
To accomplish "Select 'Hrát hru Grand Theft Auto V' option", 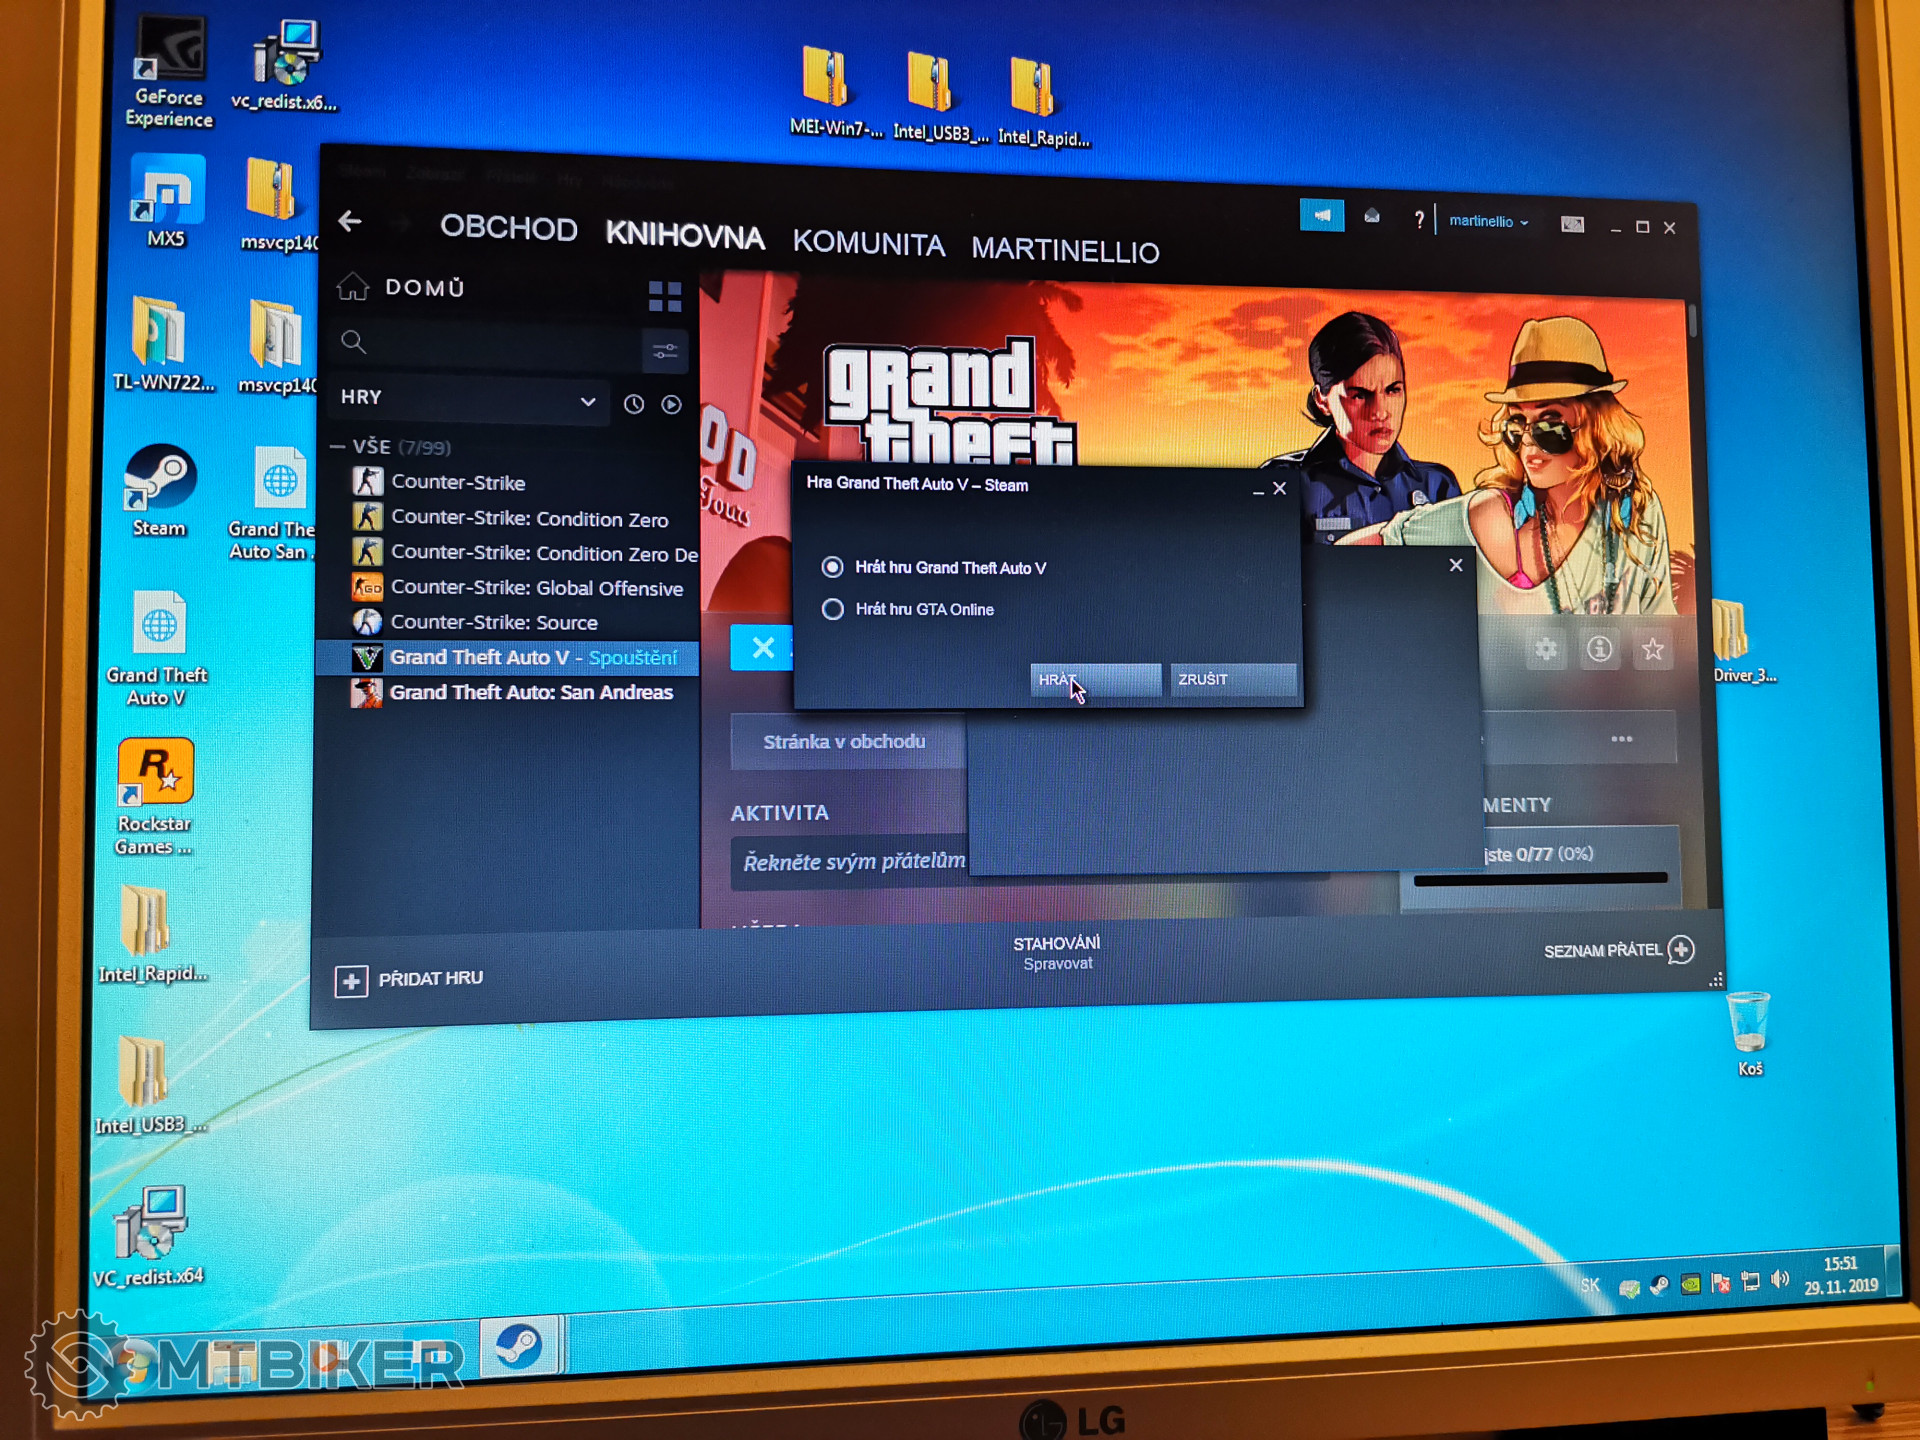I will [x=832, y=567].
